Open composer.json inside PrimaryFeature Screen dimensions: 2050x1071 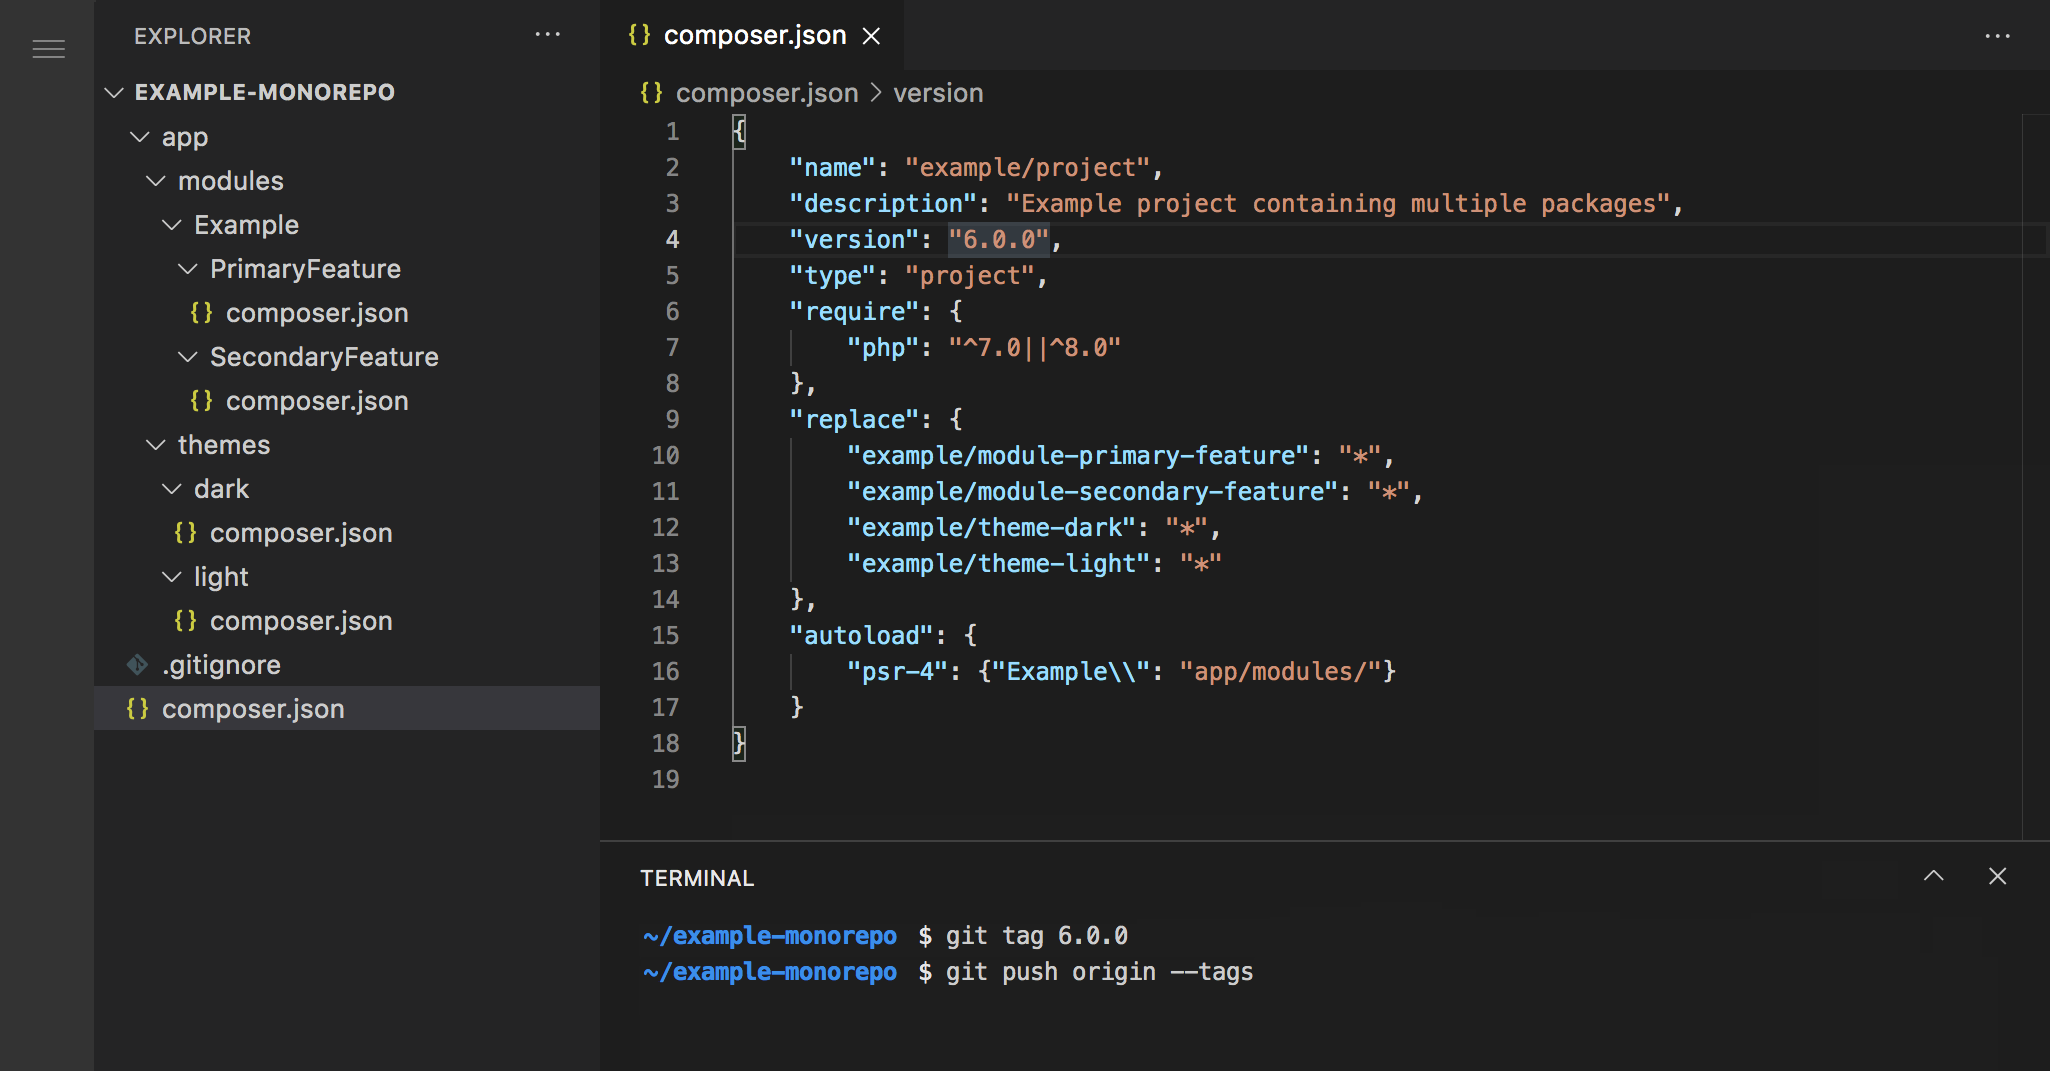(x=317, y=312)
